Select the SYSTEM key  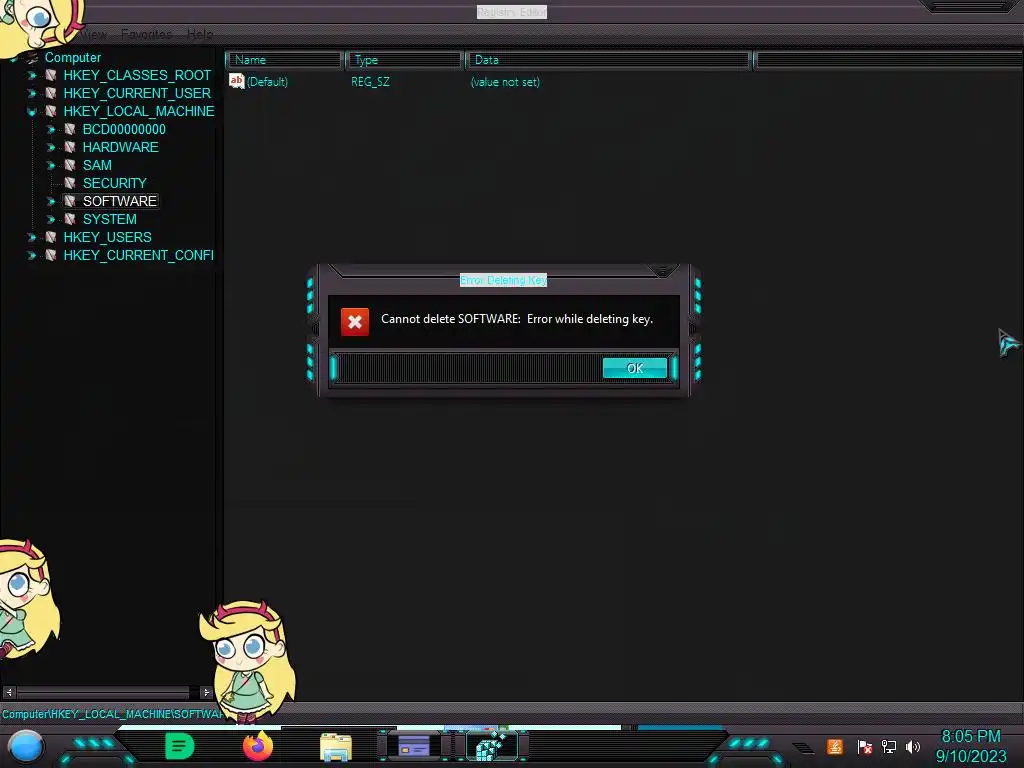click(110, 219)
